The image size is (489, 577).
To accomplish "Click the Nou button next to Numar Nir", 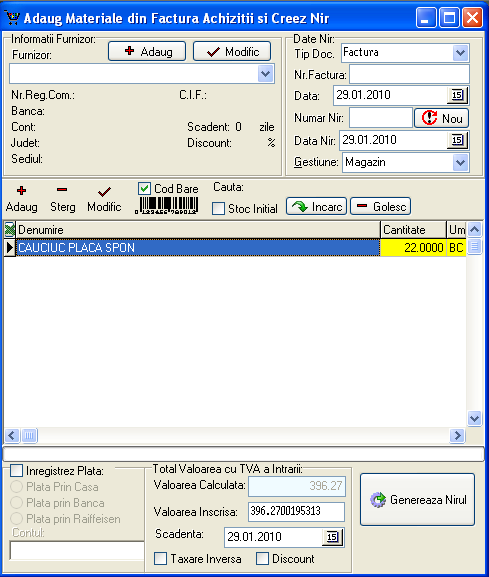I will tap(442, 118).
